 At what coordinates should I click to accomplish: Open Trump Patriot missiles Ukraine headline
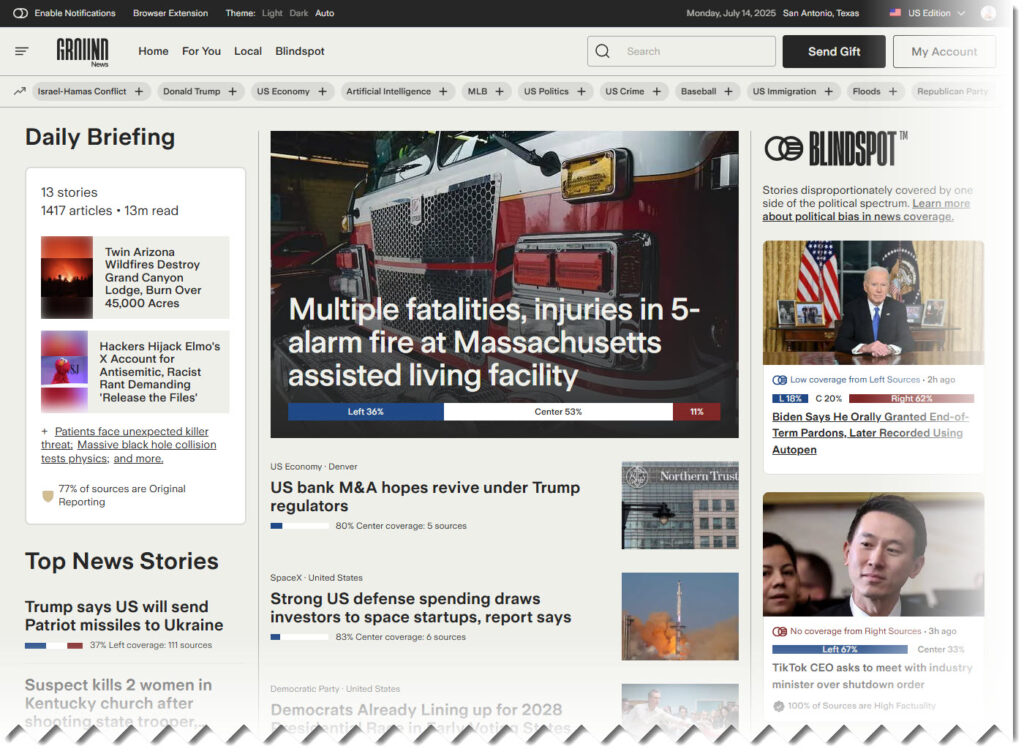pyautogui.click(x=124, y=616)
